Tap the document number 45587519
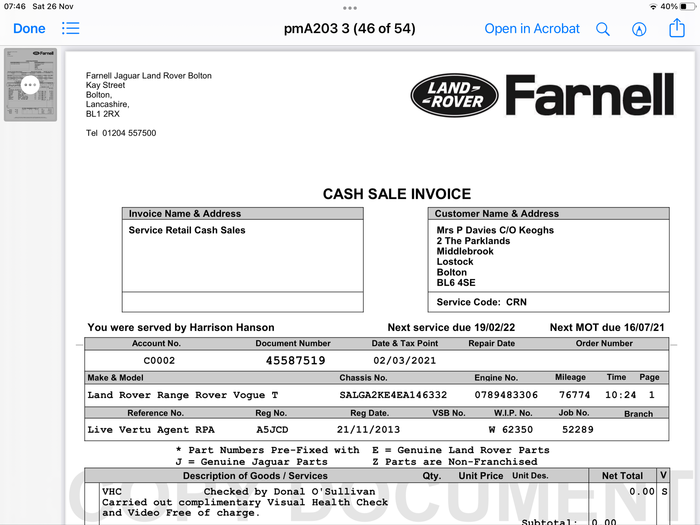Image resolution: width=700 pixels, height=525 pixels. point(296,360)
